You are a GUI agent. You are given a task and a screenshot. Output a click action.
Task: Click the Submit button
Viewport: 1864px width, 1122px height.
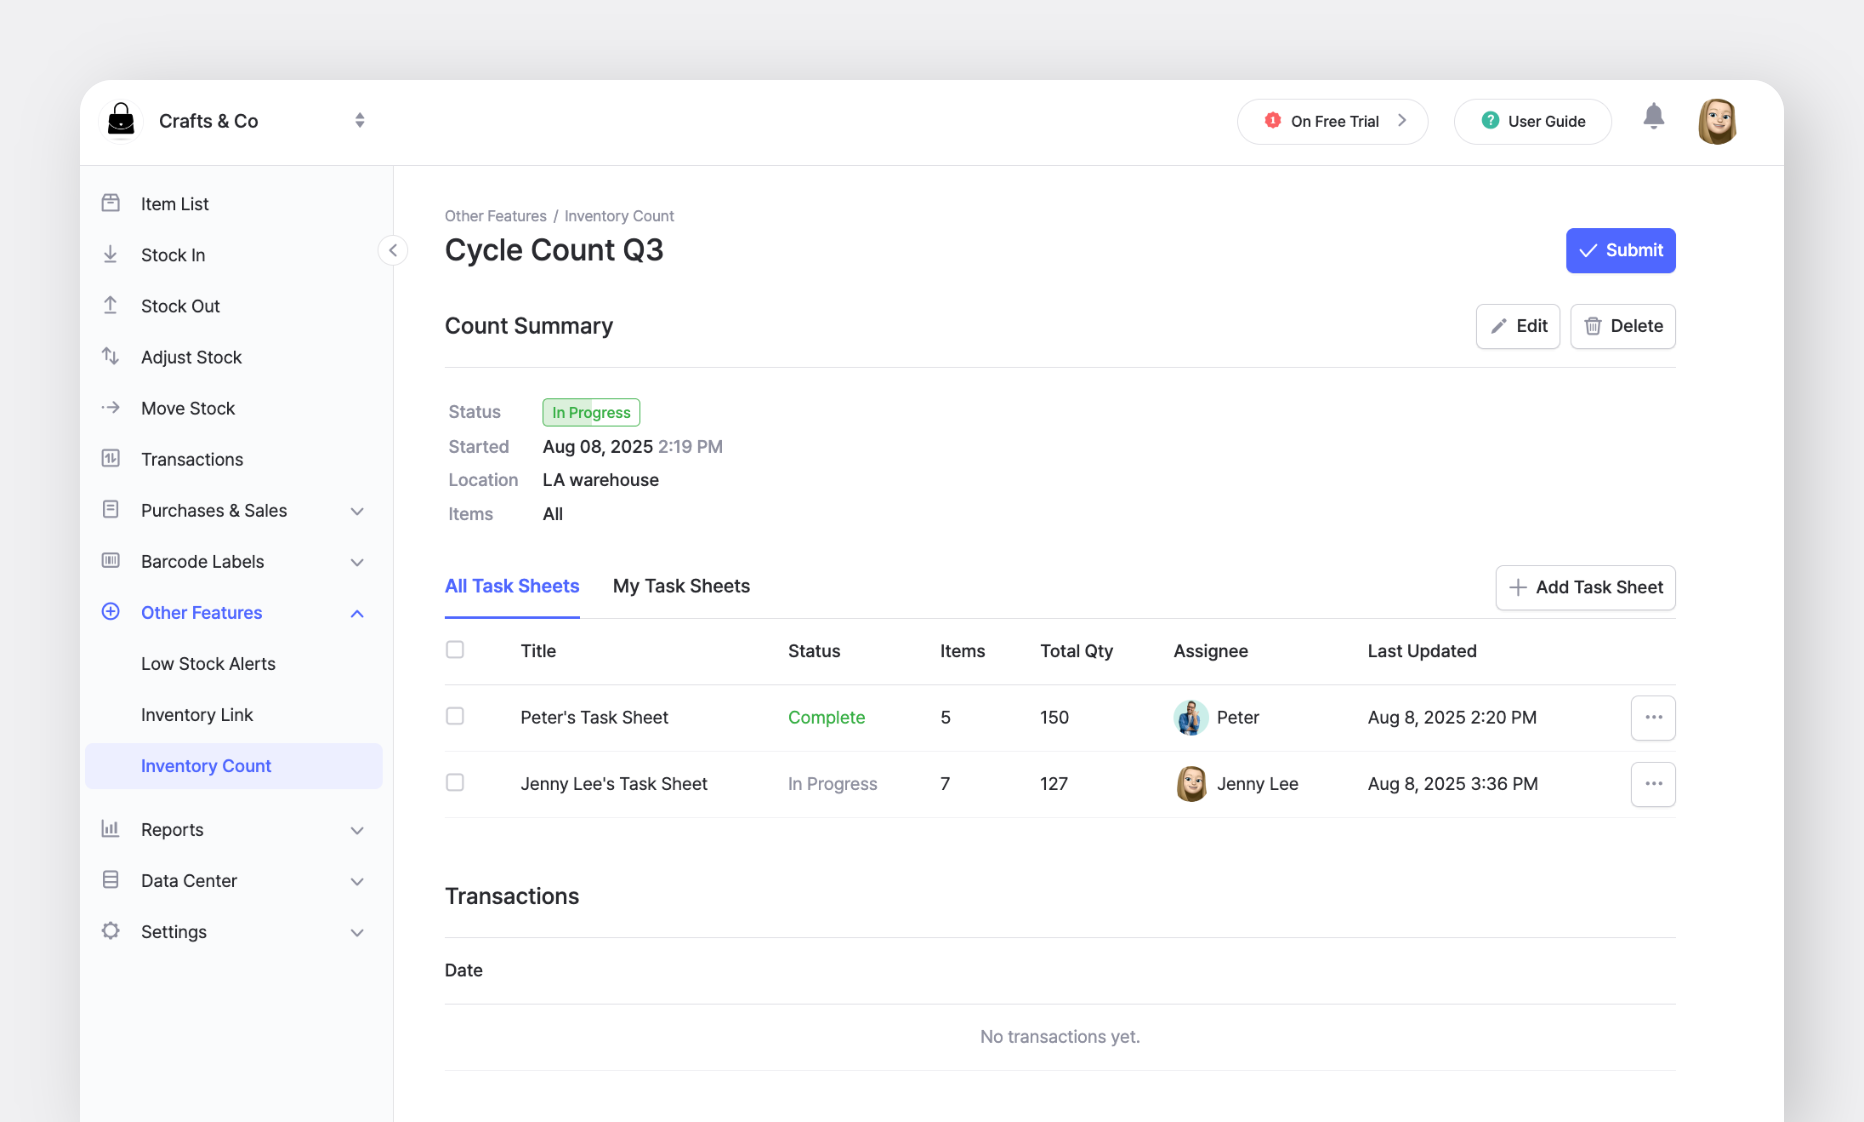pos(1620,250)
